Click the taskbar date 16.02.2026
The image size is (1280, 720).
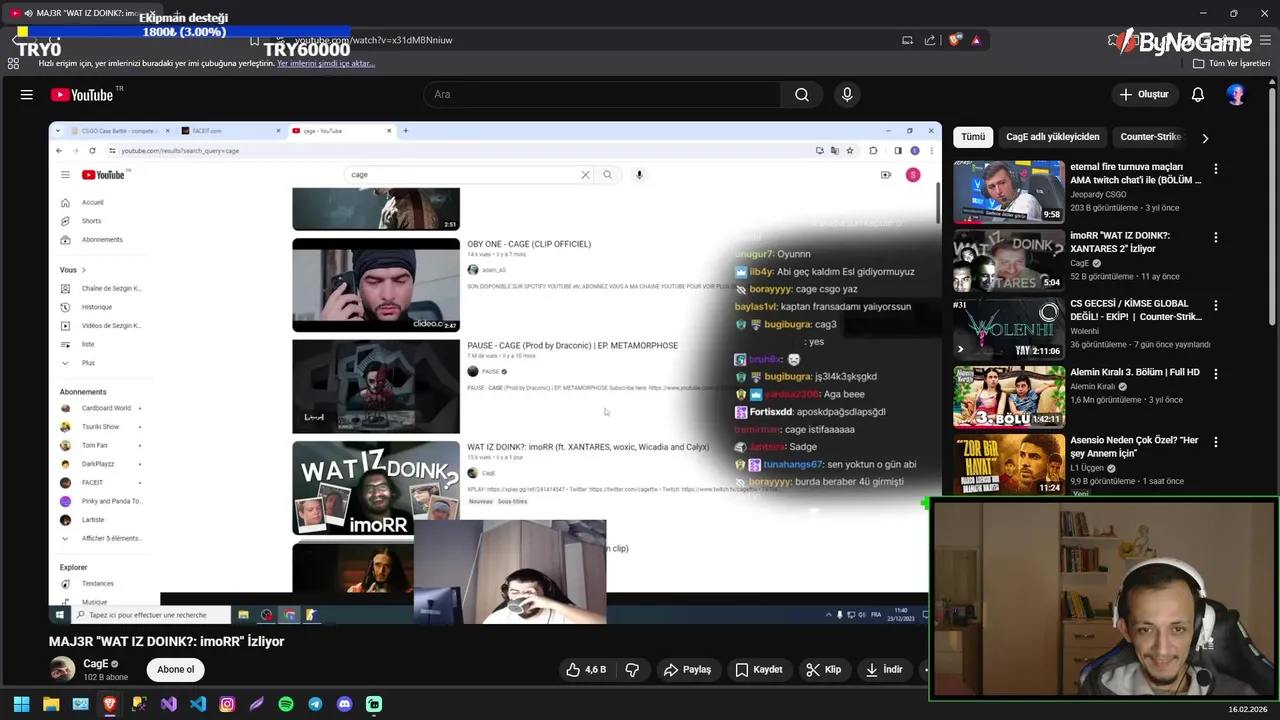tap(1250, 710)
